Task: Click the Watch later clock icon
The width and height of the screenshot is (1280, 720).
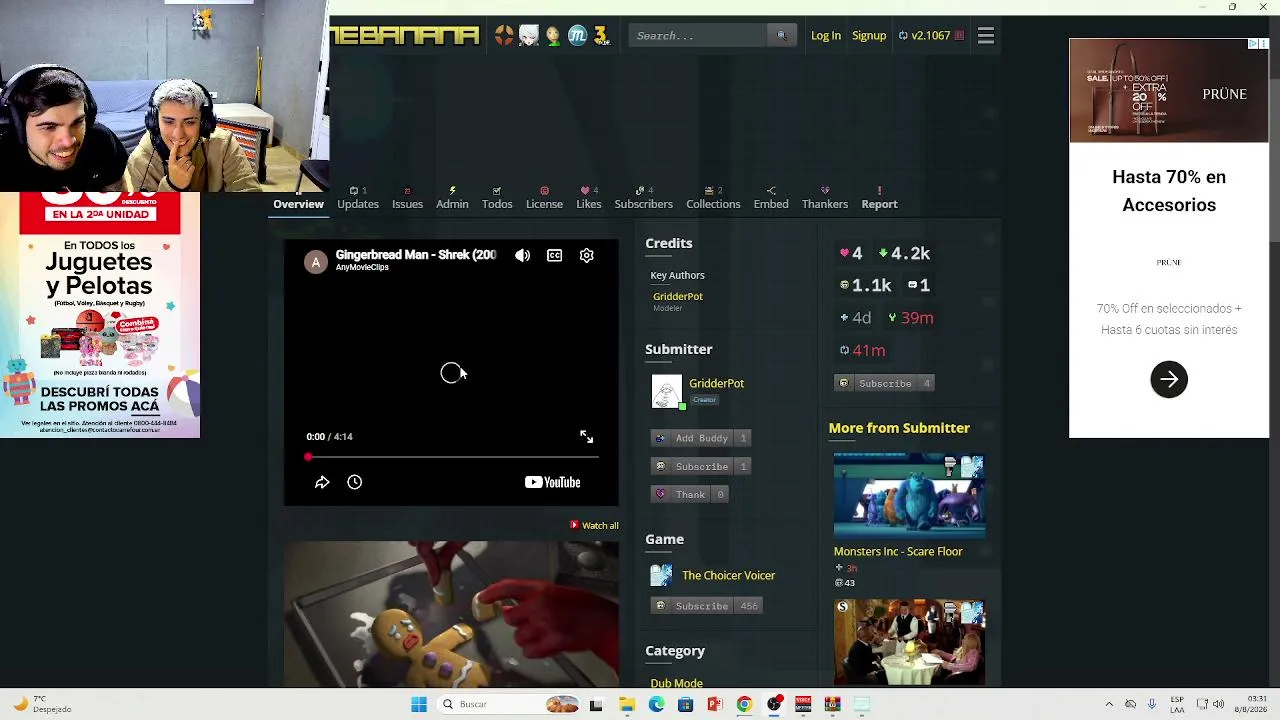Action: 355,482
